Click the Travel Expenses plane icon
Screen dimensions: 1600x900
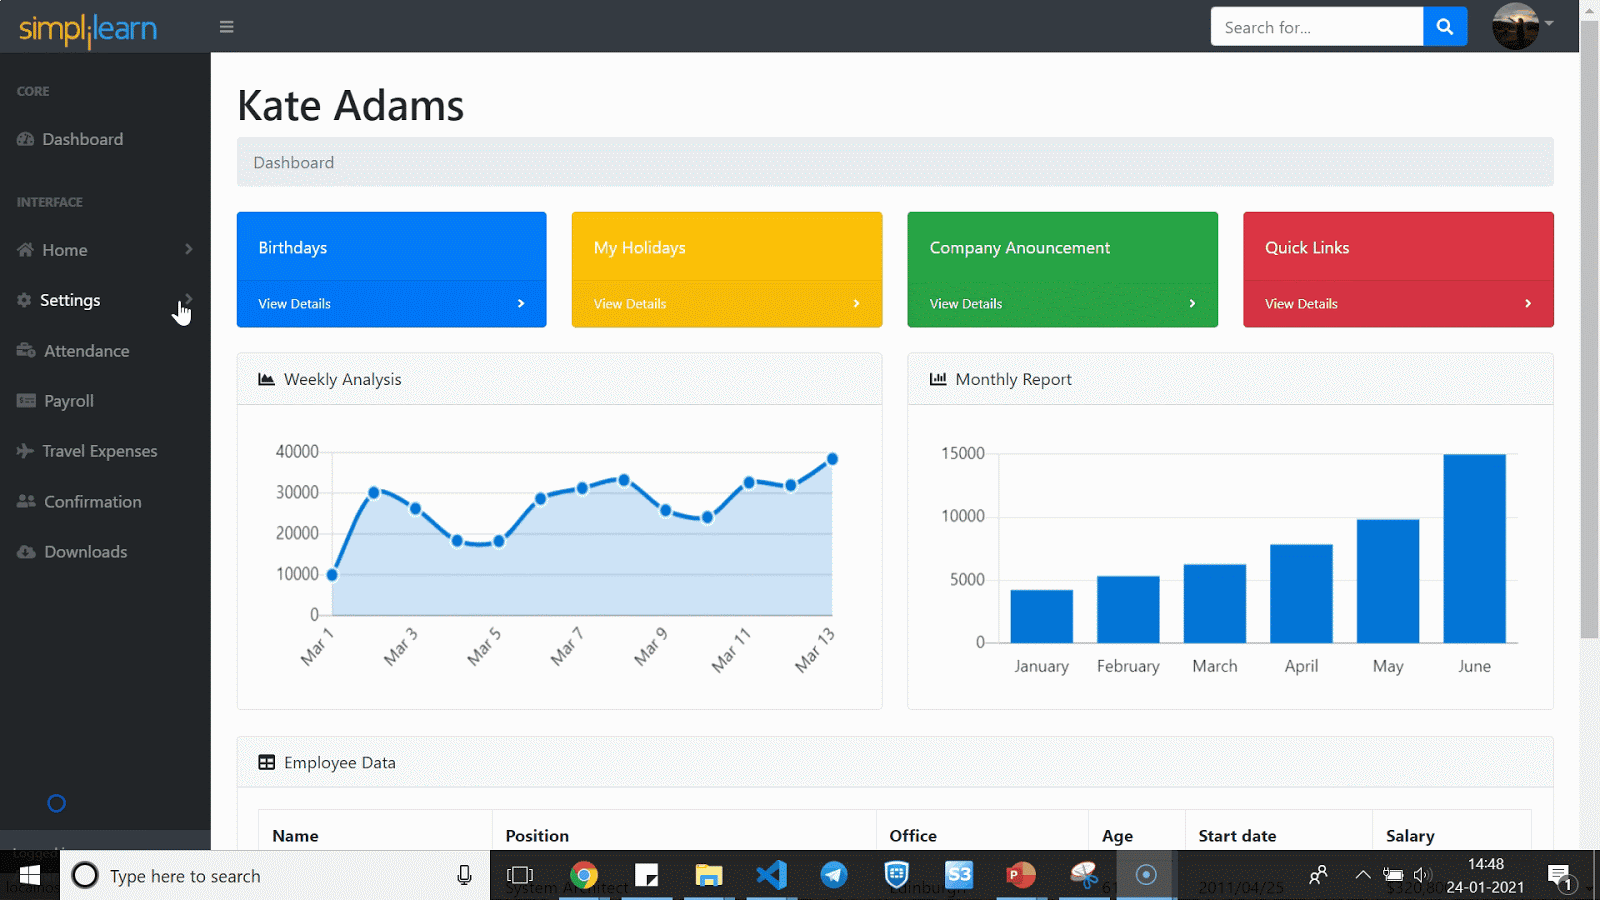(25, 451)
